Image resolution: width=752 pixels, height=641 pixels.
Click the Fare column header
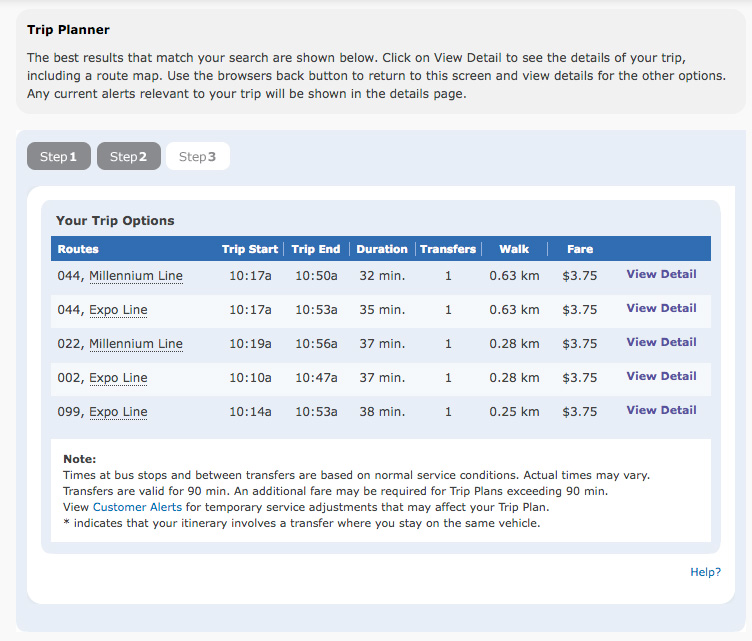point(580,249)
